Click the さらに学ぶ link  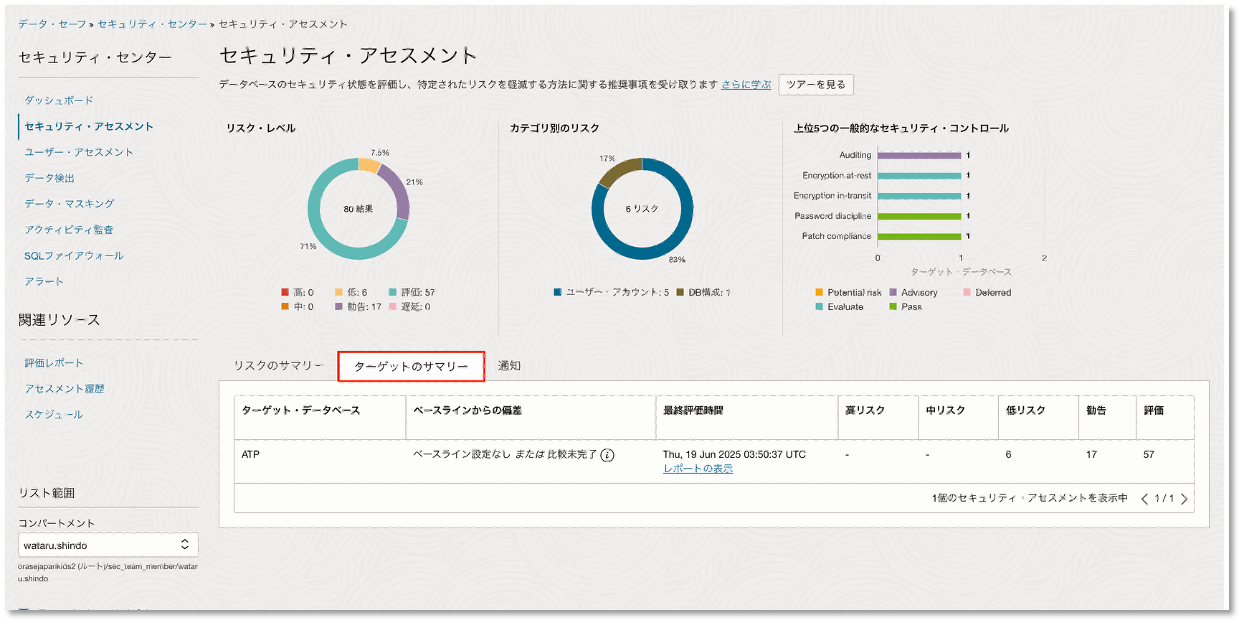(x=747, y=85)
